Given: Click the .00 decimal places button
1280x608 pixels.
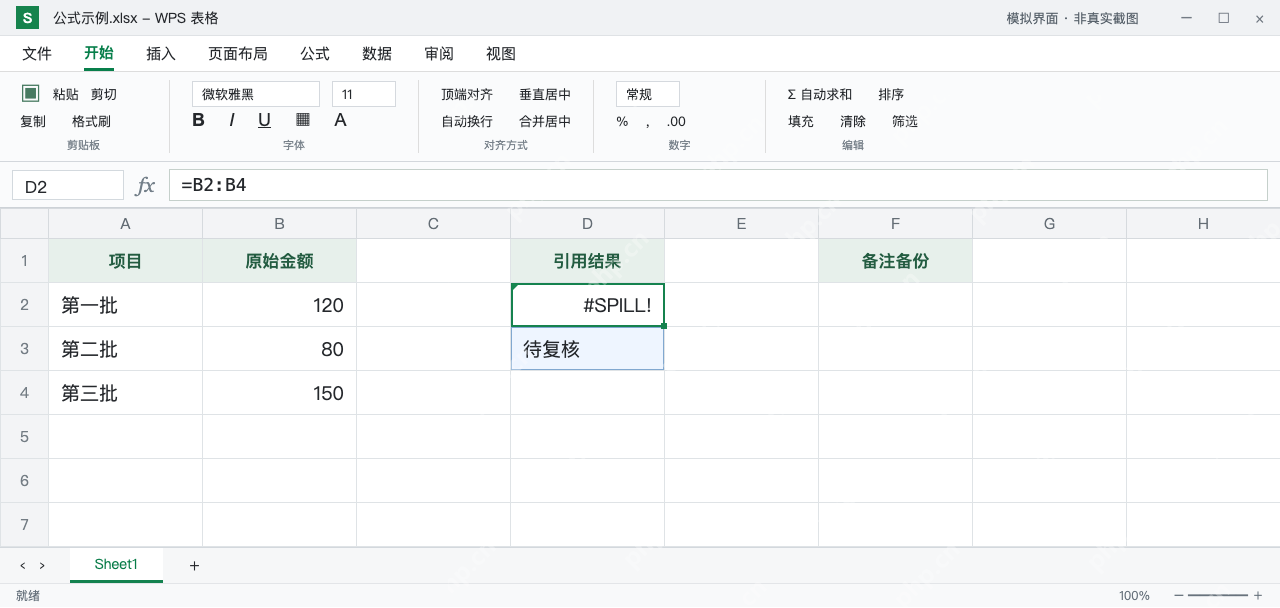Looking at the screenshot, I should 676,121.
